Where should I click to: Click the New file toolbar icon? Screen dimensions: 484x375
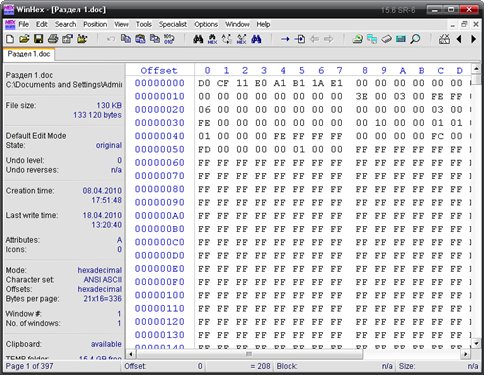(x=10, y=39)
